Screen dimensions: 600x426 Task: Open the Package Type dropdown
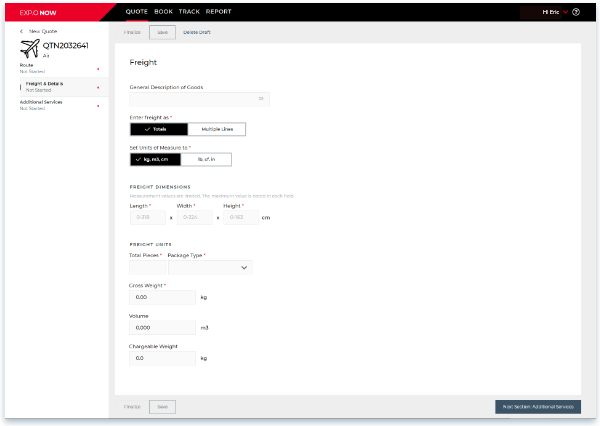coord(210,268)
